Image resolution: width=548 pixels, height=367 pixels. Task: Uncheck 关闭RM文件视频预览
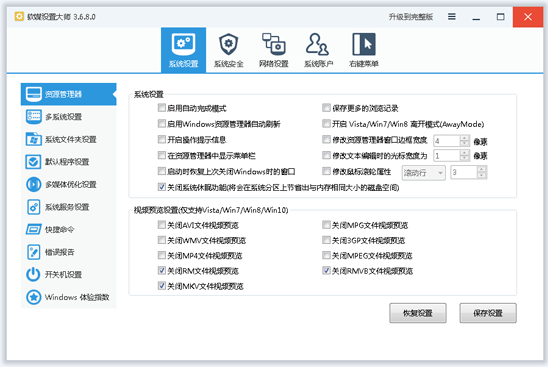pos(161,270)
